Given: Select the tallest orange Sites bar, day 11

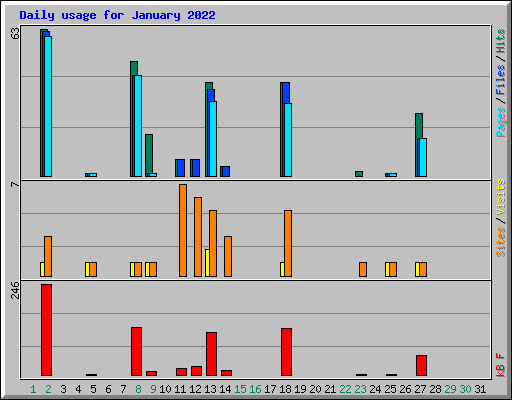Looking at the screenshot, I should (x=183, y=230).
